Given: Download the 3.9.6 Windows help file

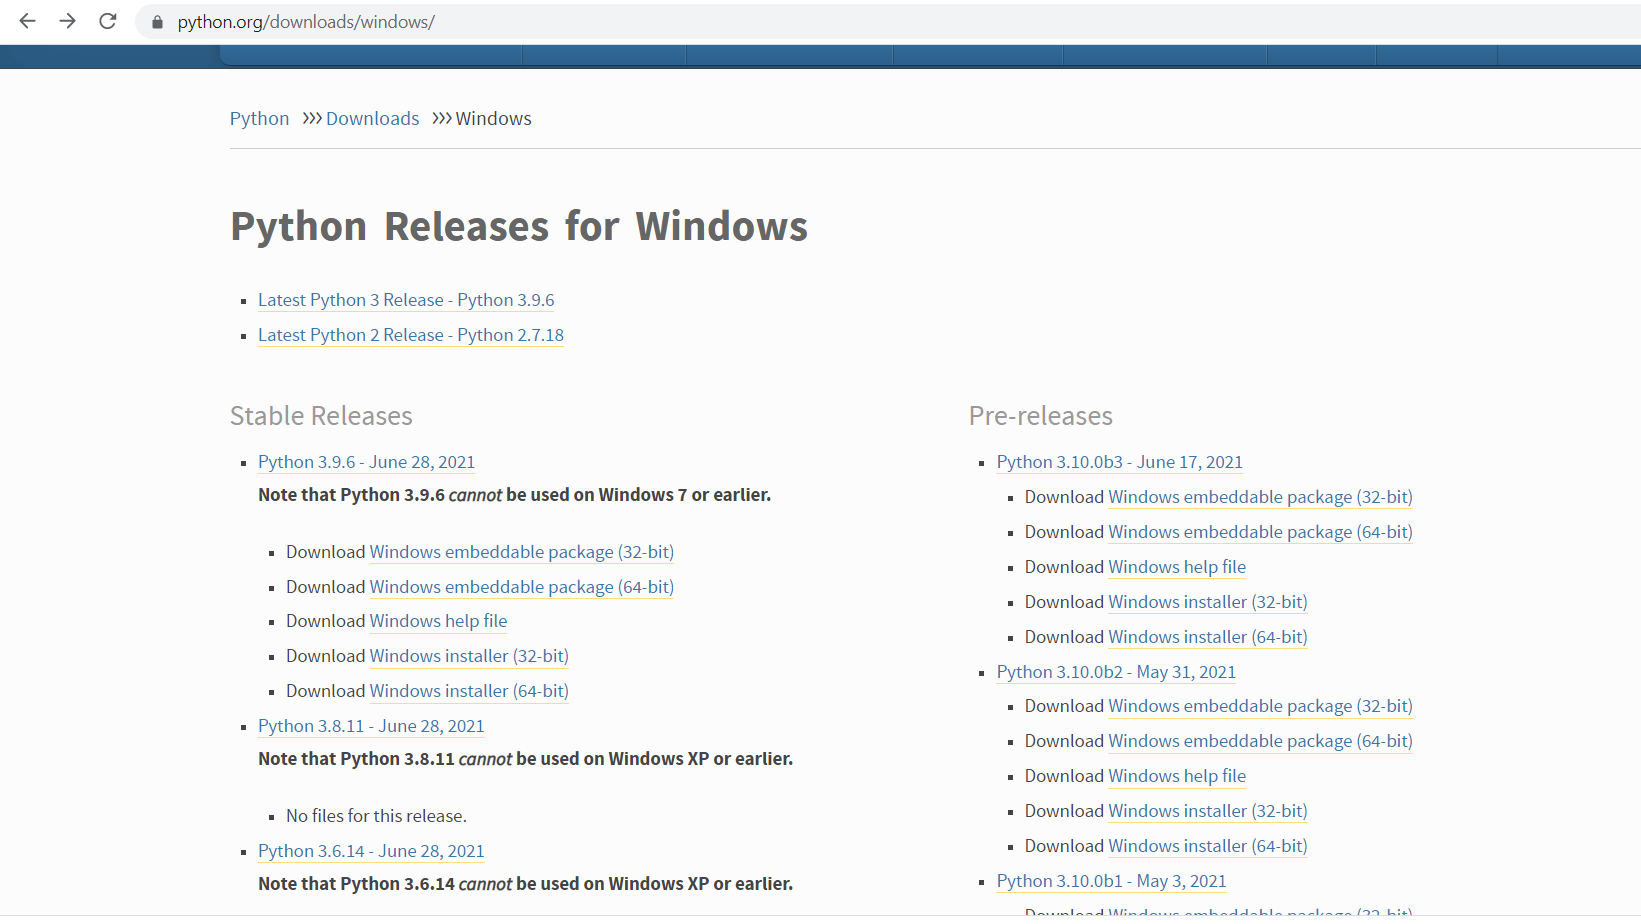Looking at the screenshot, I should coord(439,621).
